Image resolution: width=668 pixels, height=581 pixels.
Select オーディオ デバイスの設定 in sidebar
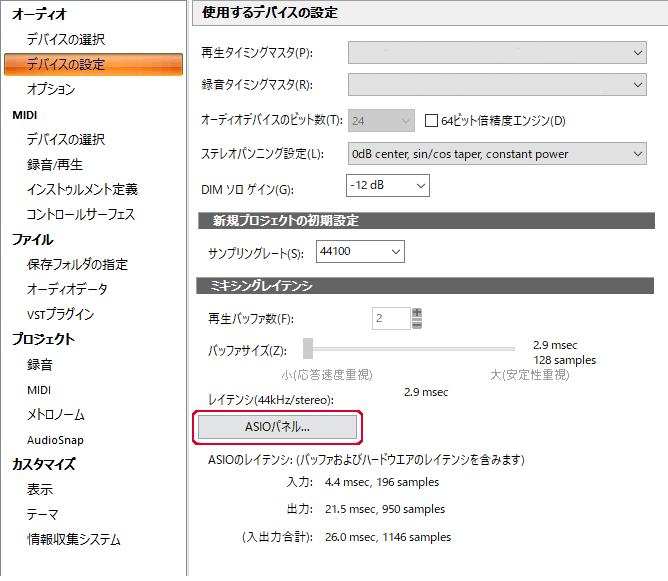coord(93,64)
